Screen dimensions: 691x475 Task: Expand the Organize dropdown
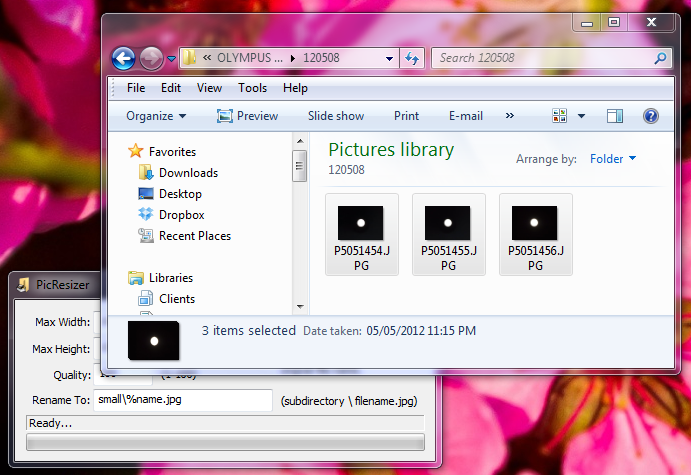[x=156, y=116]
